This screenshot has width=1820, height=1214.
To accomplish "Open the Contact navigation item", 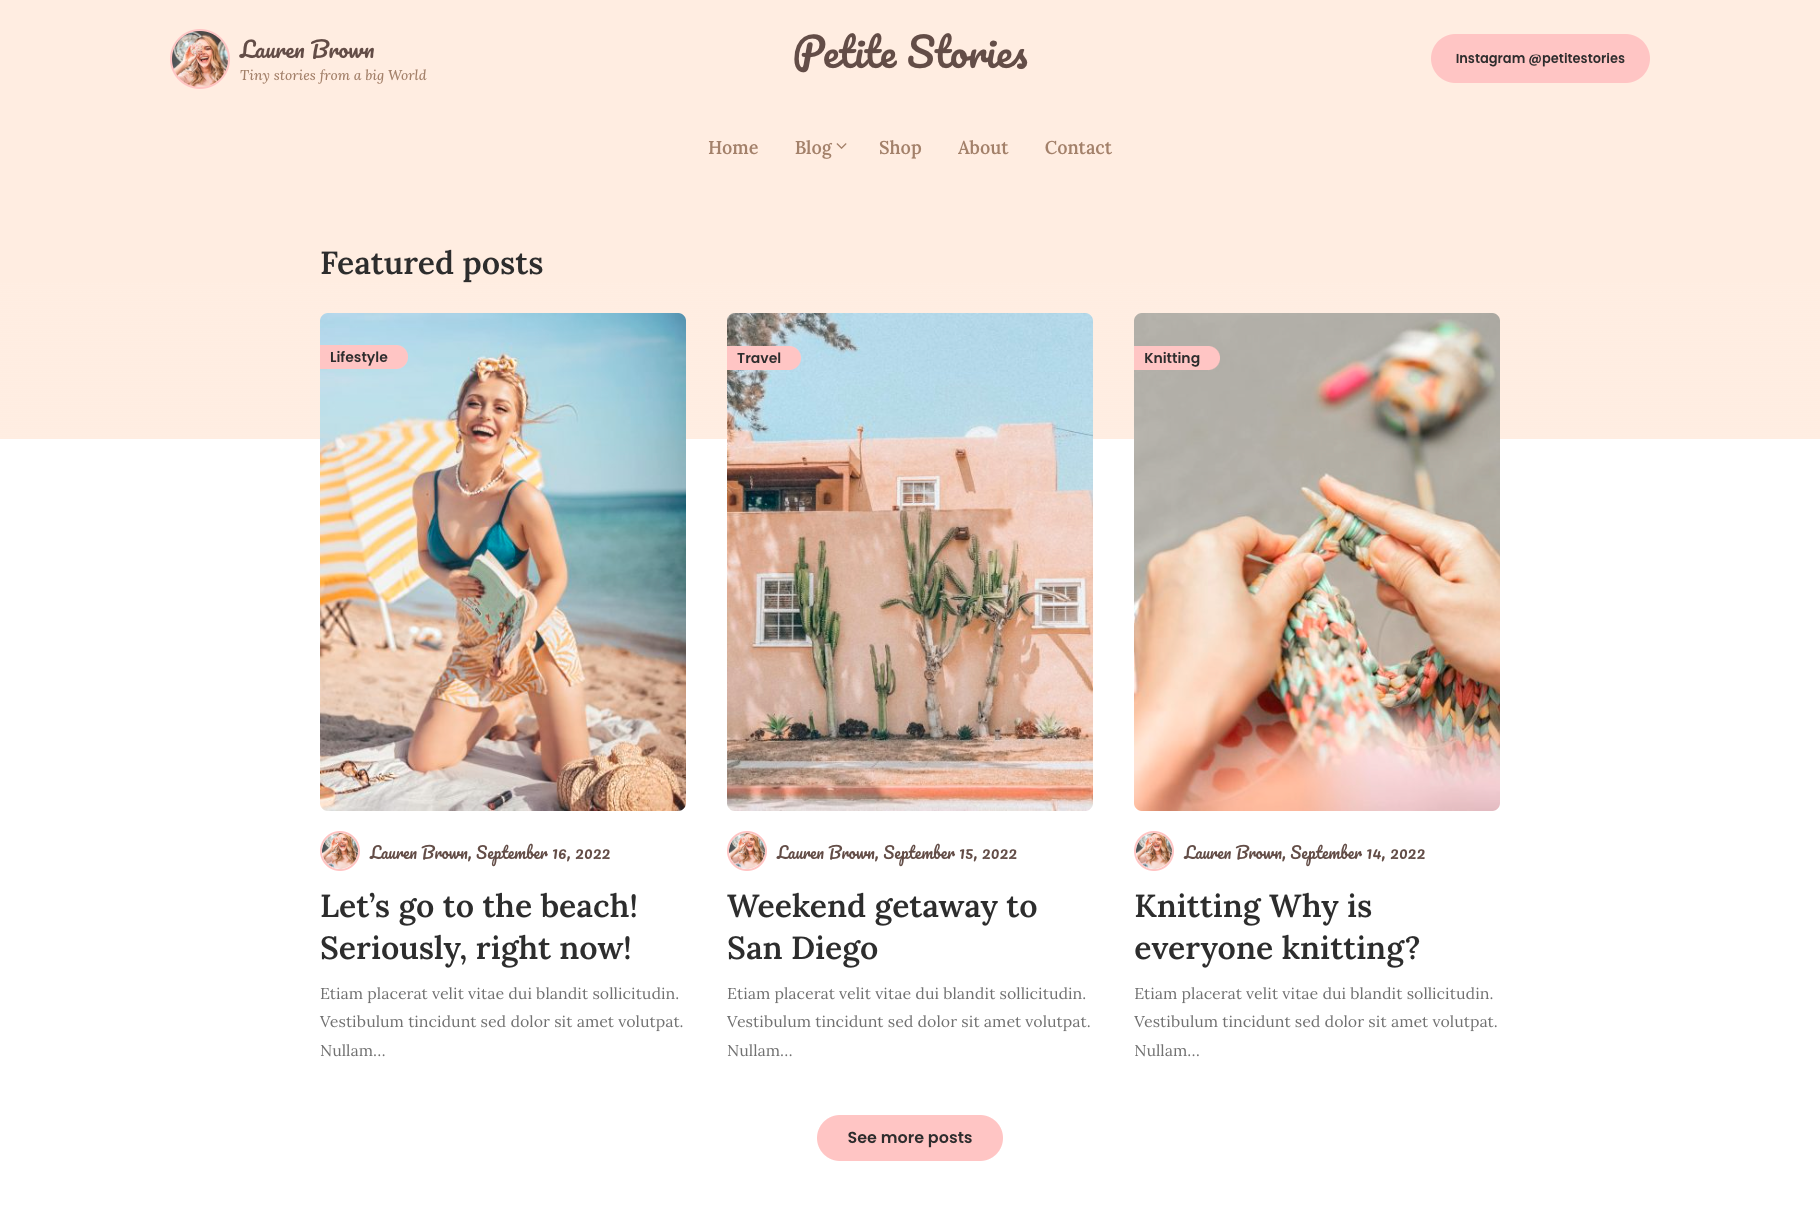I will click(1078, 148).
